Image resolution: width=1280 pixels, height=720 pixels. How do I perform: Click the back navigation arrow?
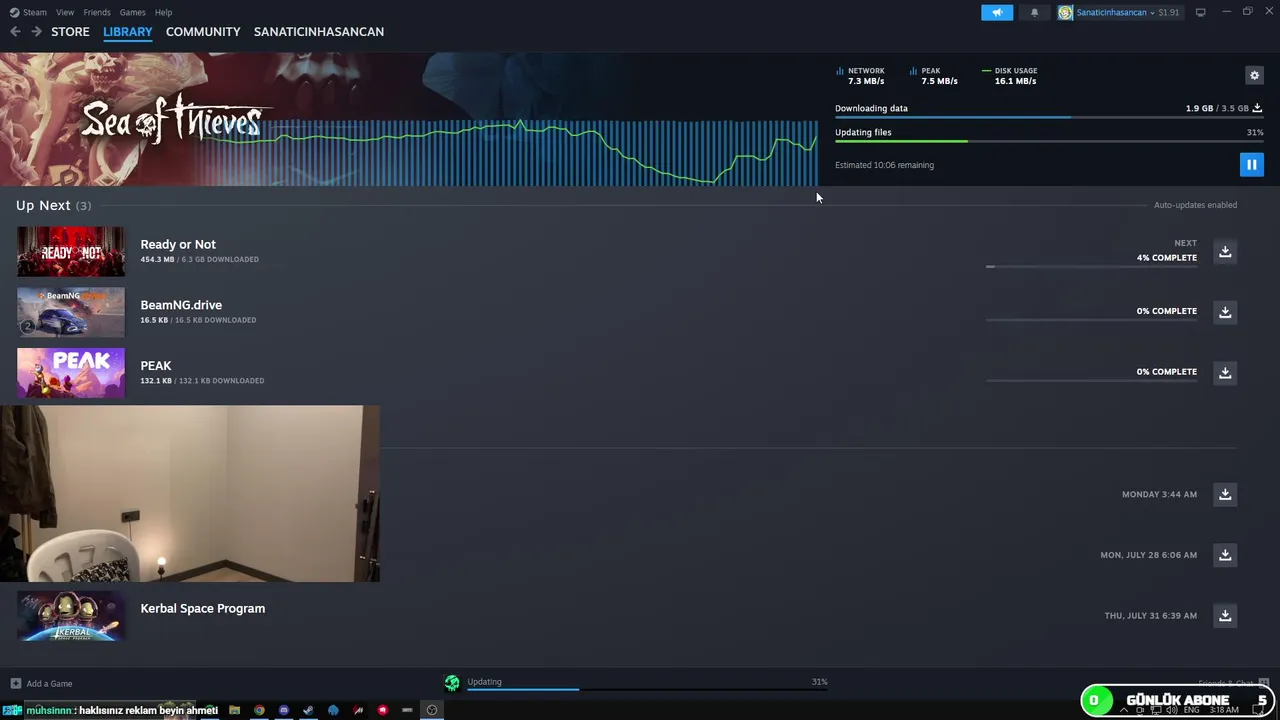15,32
